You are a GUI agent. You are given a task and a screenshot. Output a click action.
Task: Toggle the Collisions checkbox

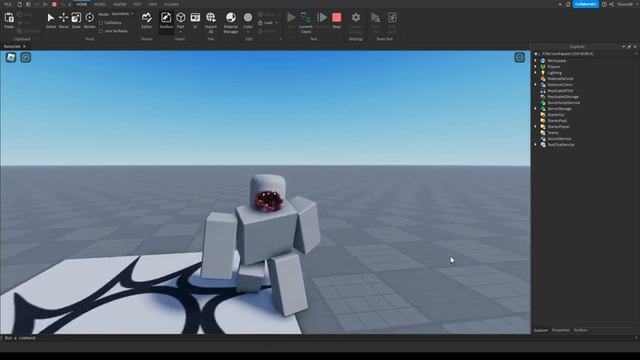pyautogui.click(x=101, y=23)
